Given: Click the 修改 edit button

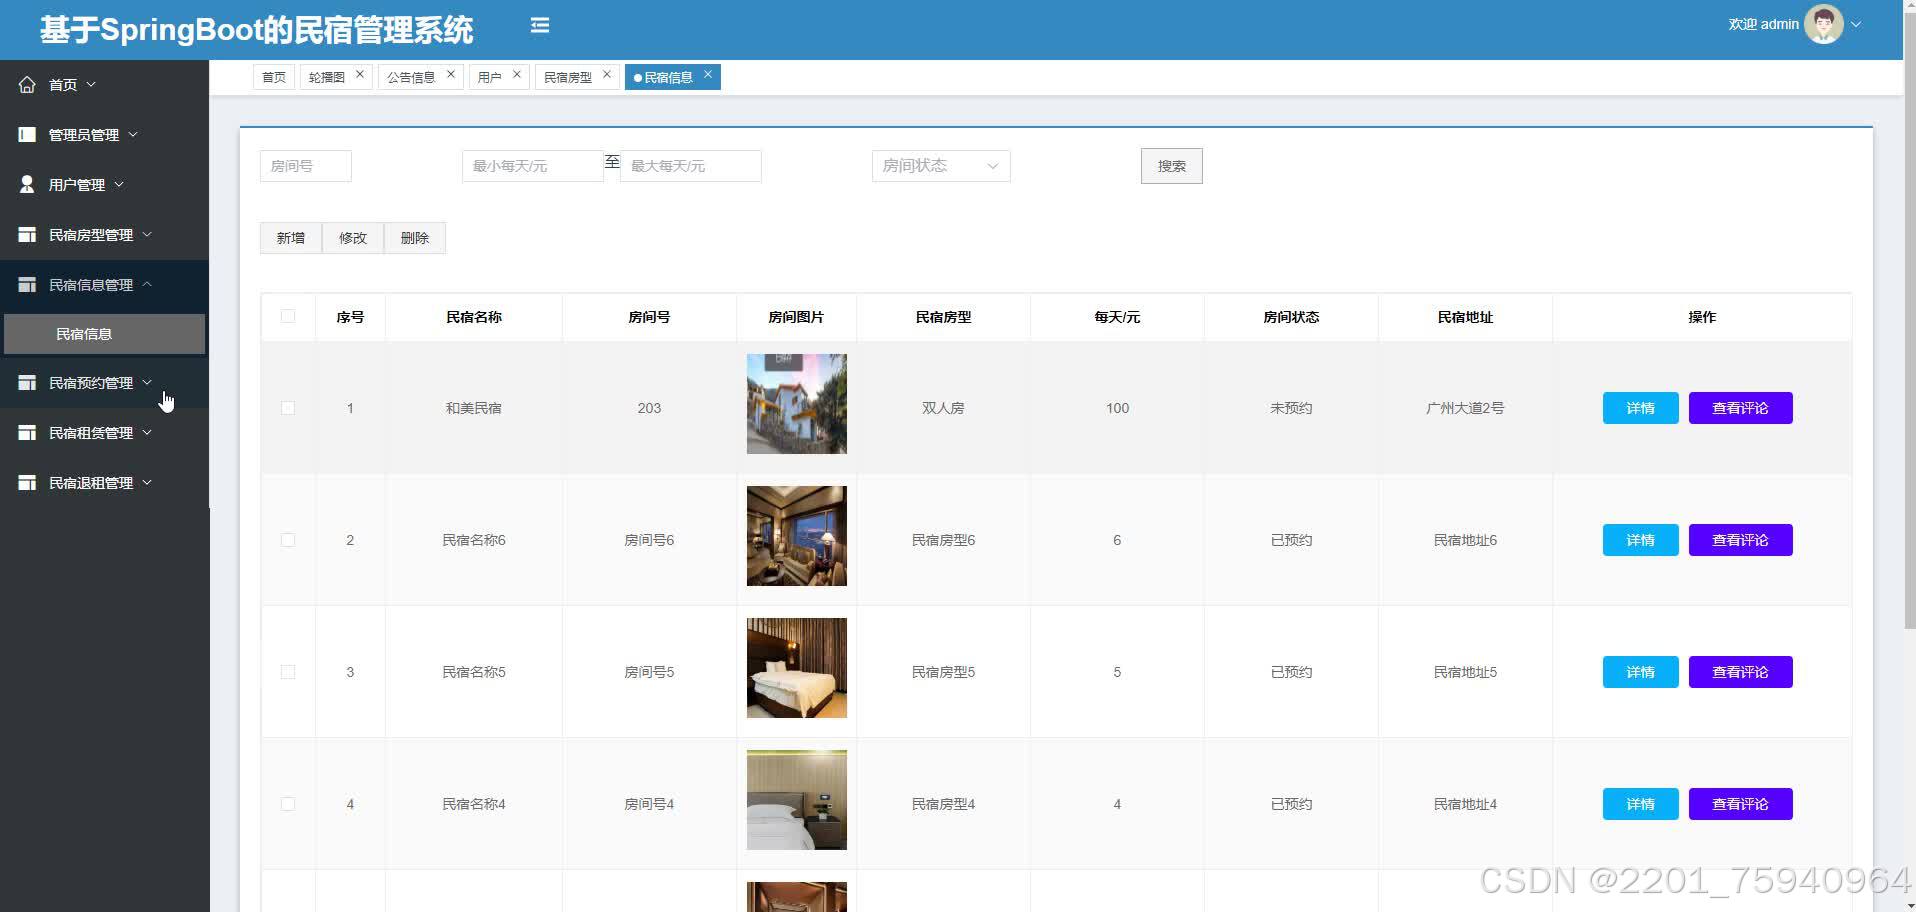Looking at the screenshot, I should click(353, 238).
